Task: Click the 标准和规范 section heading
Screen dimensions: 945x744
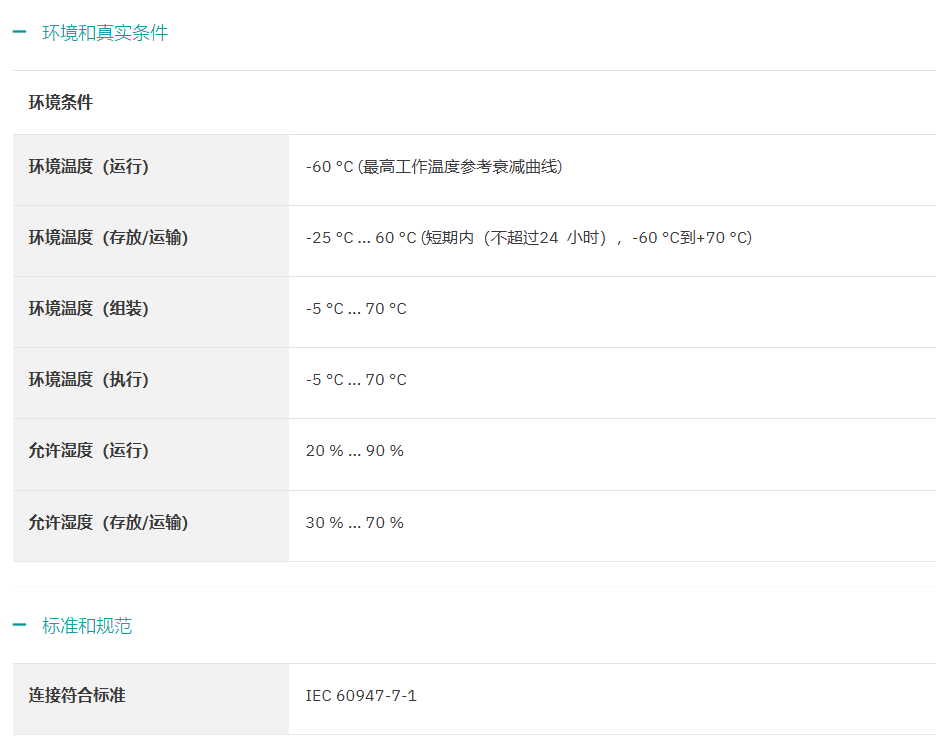Action: pyautogui.click(x=87, y=626)
